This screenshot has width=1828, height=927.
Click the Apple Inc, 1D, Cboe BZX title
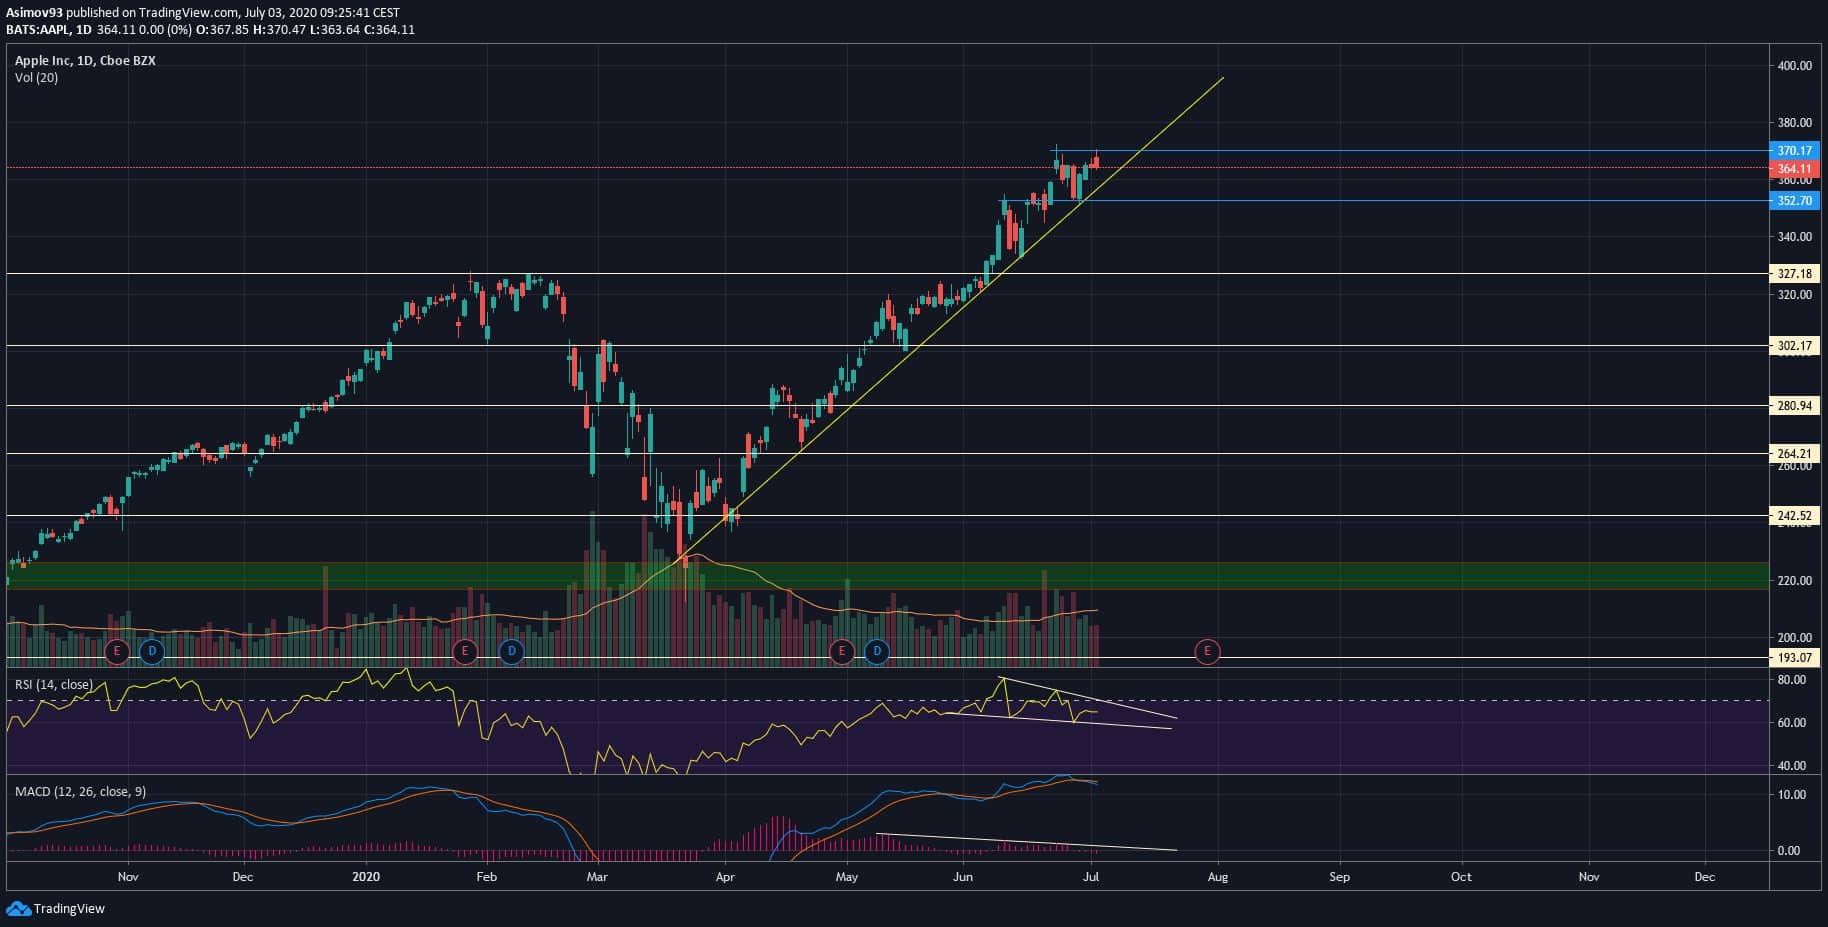coord(85,61)
